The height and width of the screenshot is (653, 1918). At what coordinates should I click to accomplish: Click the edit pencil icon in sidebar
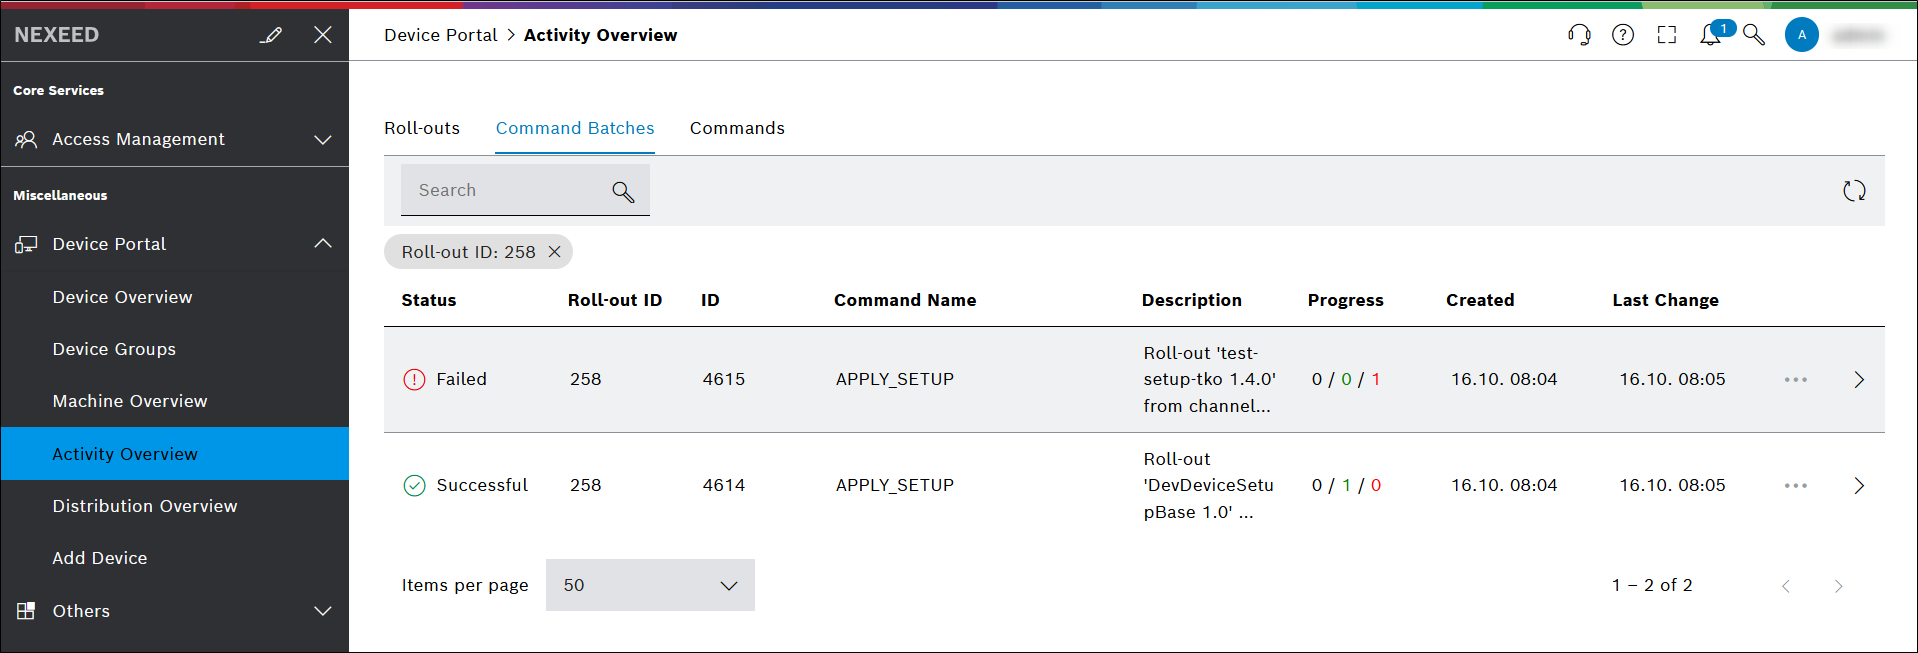pyautogui.click(x=271, y=35)
